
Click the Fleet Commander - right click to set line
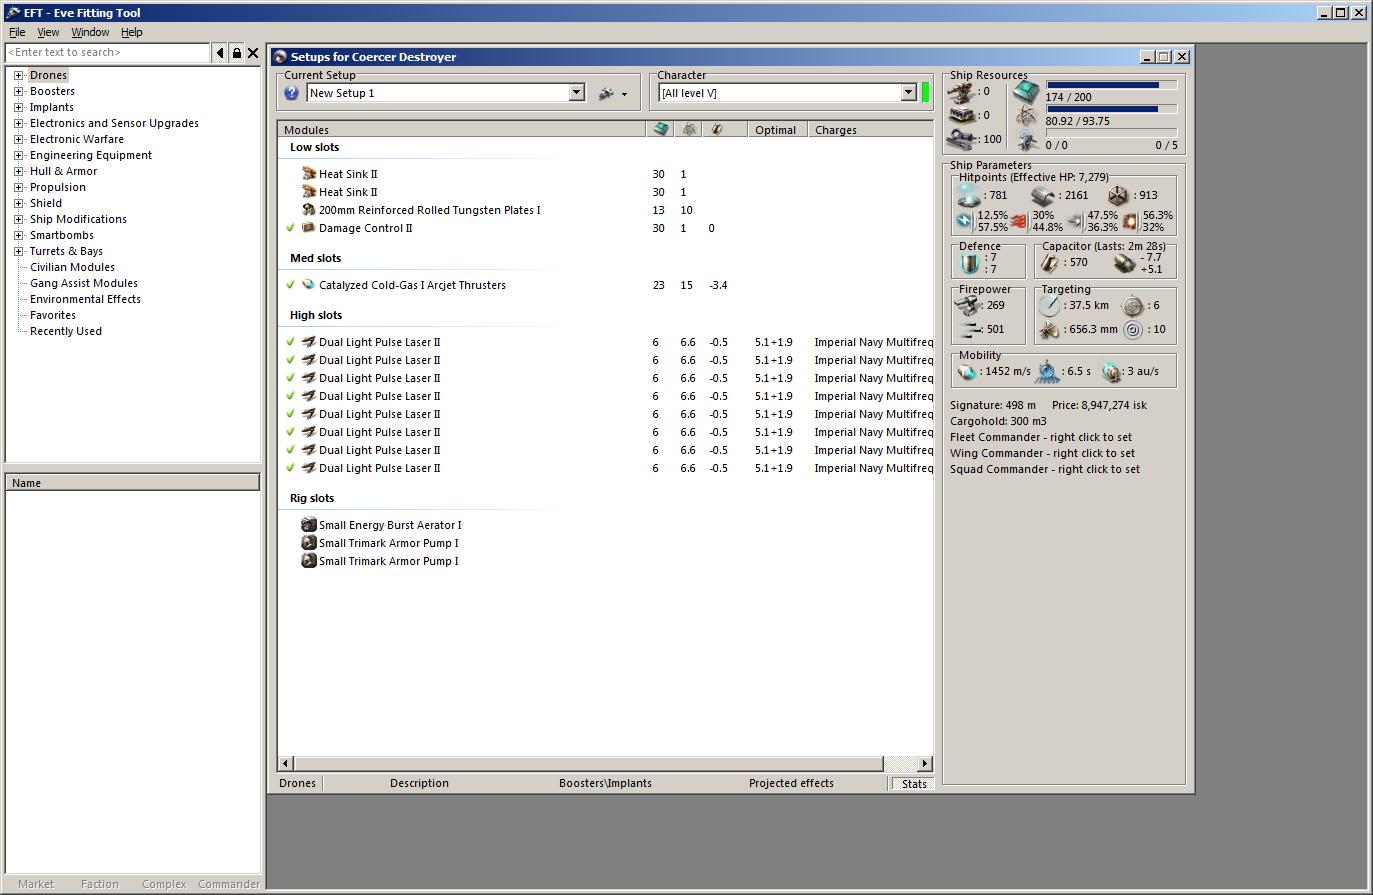pyautogui.click(x=1041, y=437)
